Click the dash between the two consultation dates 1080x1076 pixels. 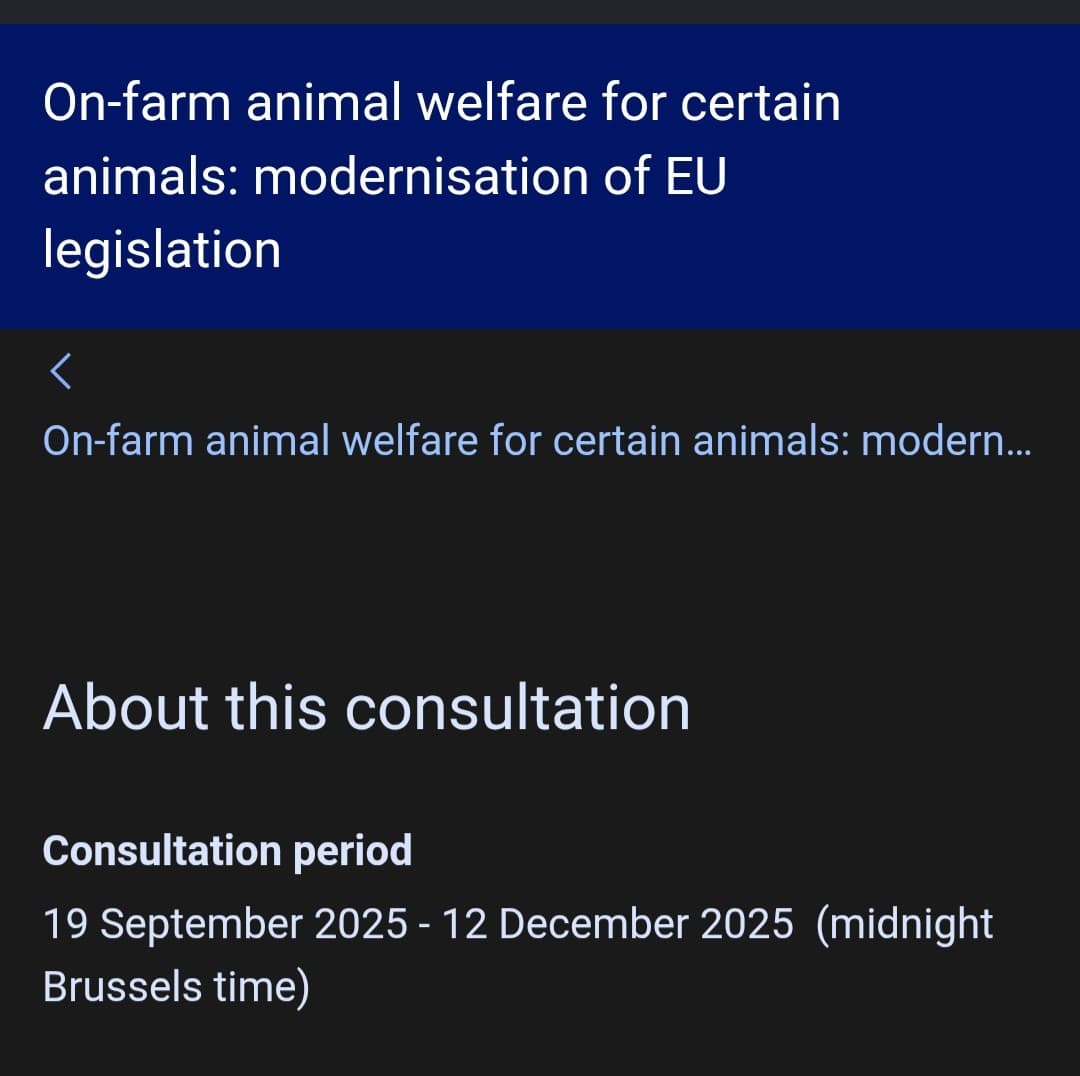pos(425,925)
